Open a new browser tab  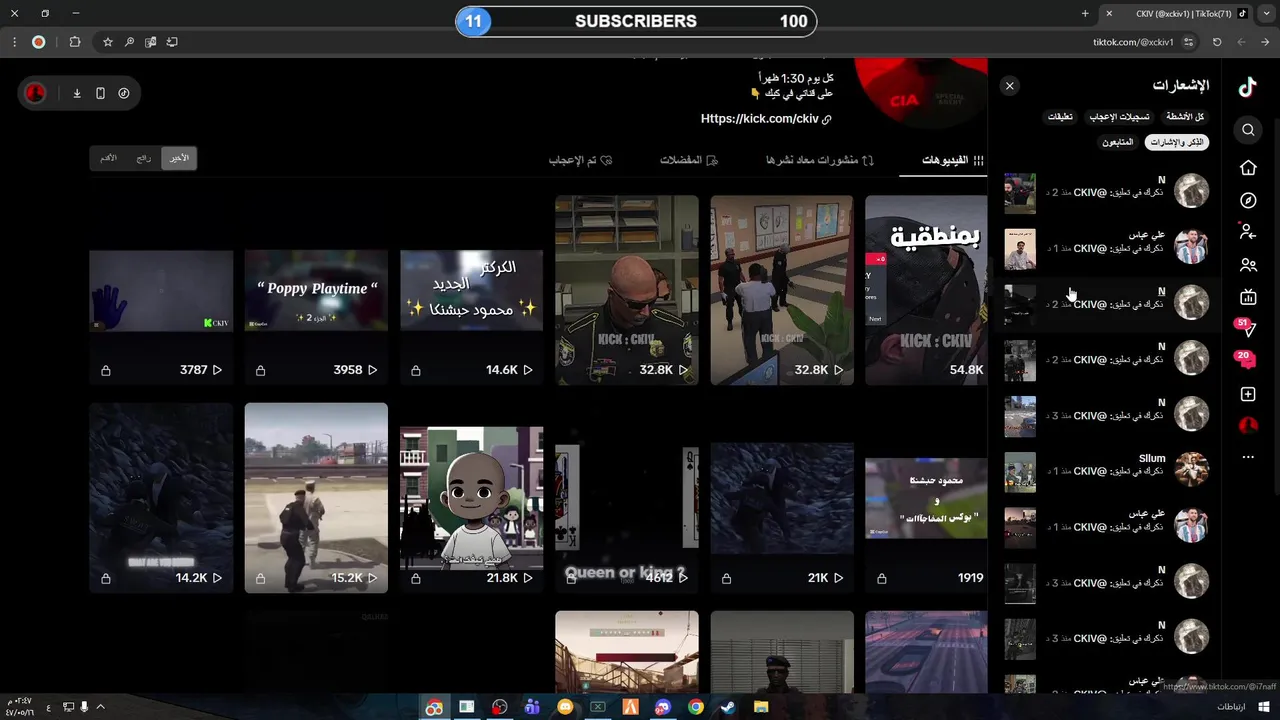pos(1085,14)
